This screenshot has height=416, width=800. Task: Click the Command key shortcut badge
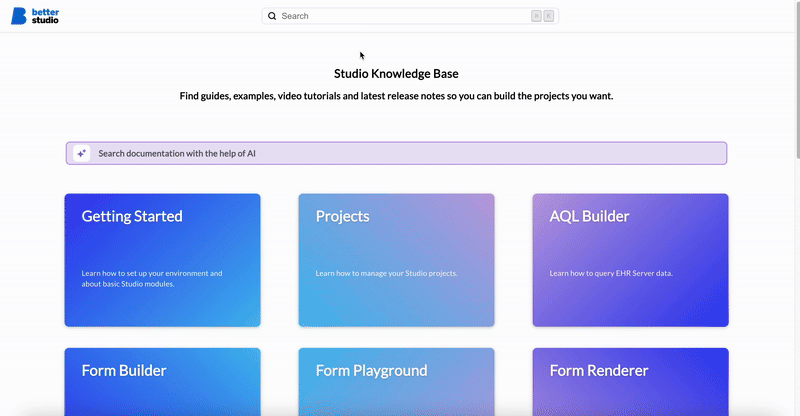[x=537, y=16]
